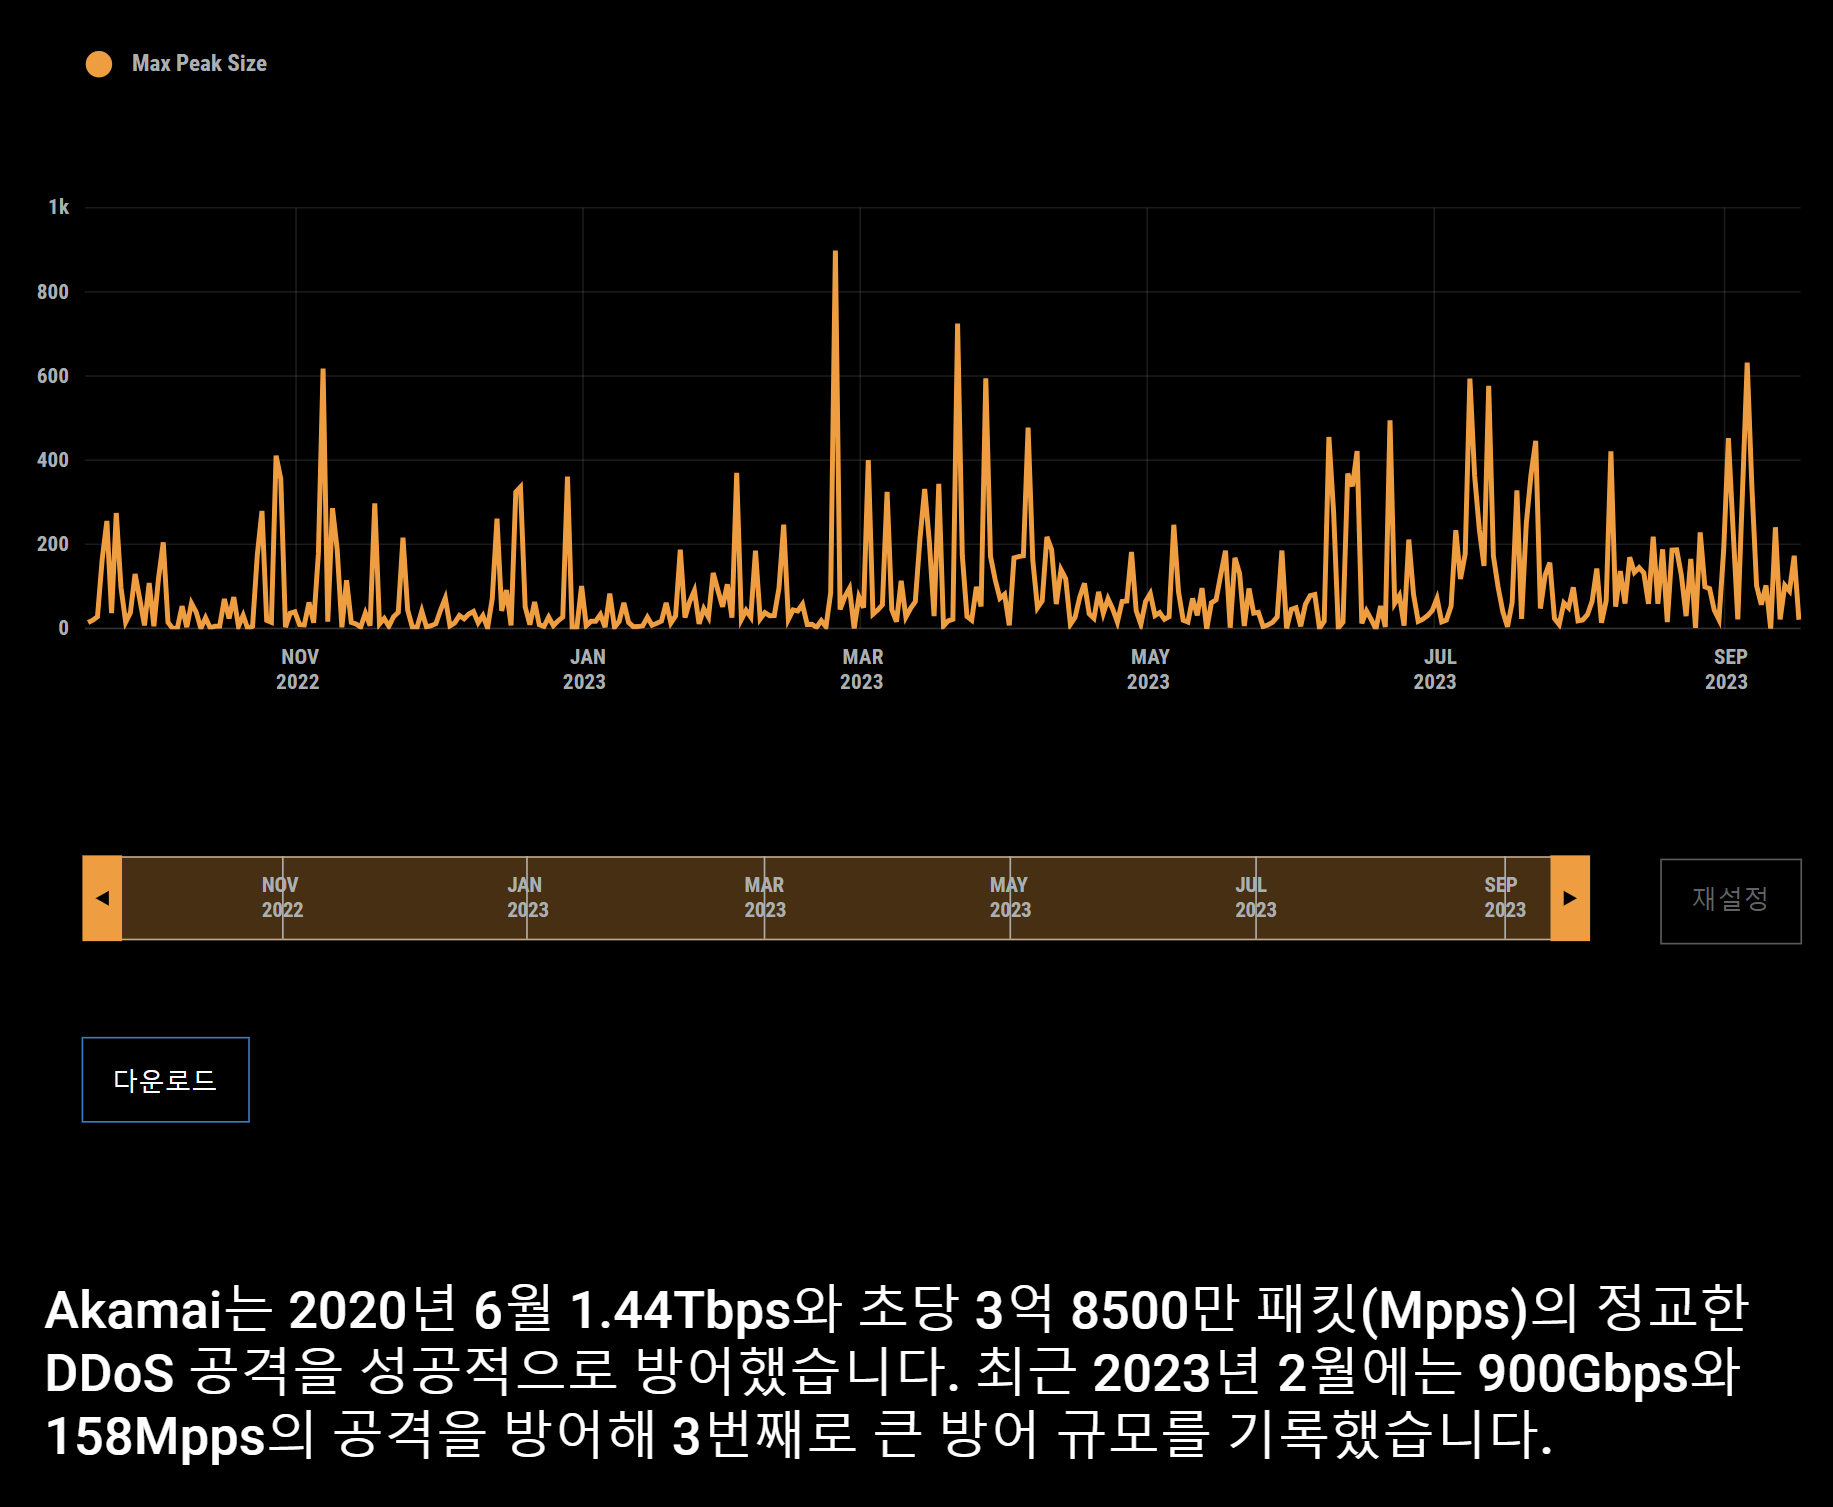Click the MAR 2023 label on the timeline slider
Viewport: 1833px width, 1507px height.
[765, 896]
